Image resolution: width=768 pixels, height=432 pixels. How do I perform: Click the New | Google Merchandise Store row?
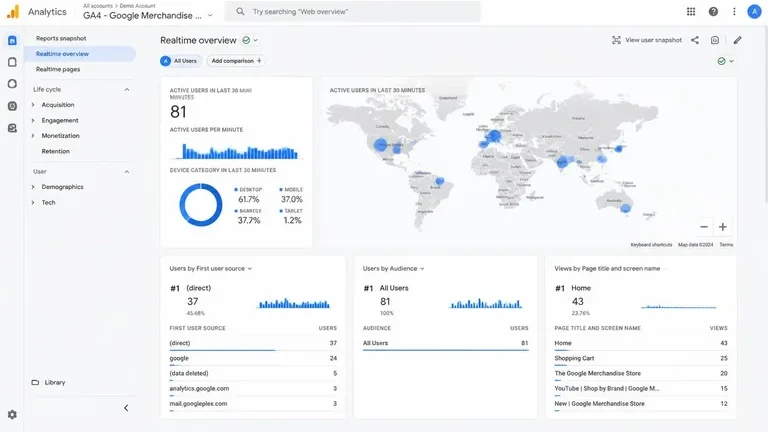pos(641,404)
